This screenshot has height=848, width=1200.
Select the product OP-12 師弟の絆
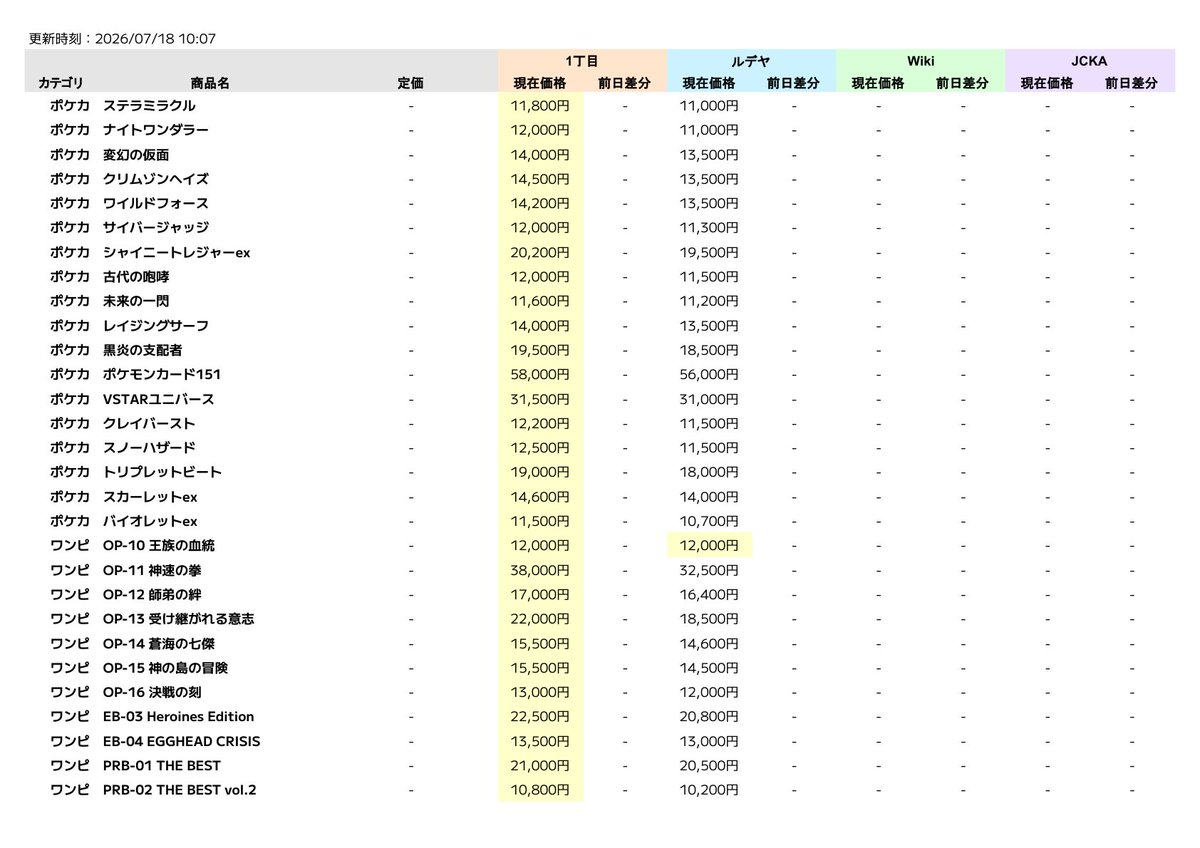click(153, 595)
